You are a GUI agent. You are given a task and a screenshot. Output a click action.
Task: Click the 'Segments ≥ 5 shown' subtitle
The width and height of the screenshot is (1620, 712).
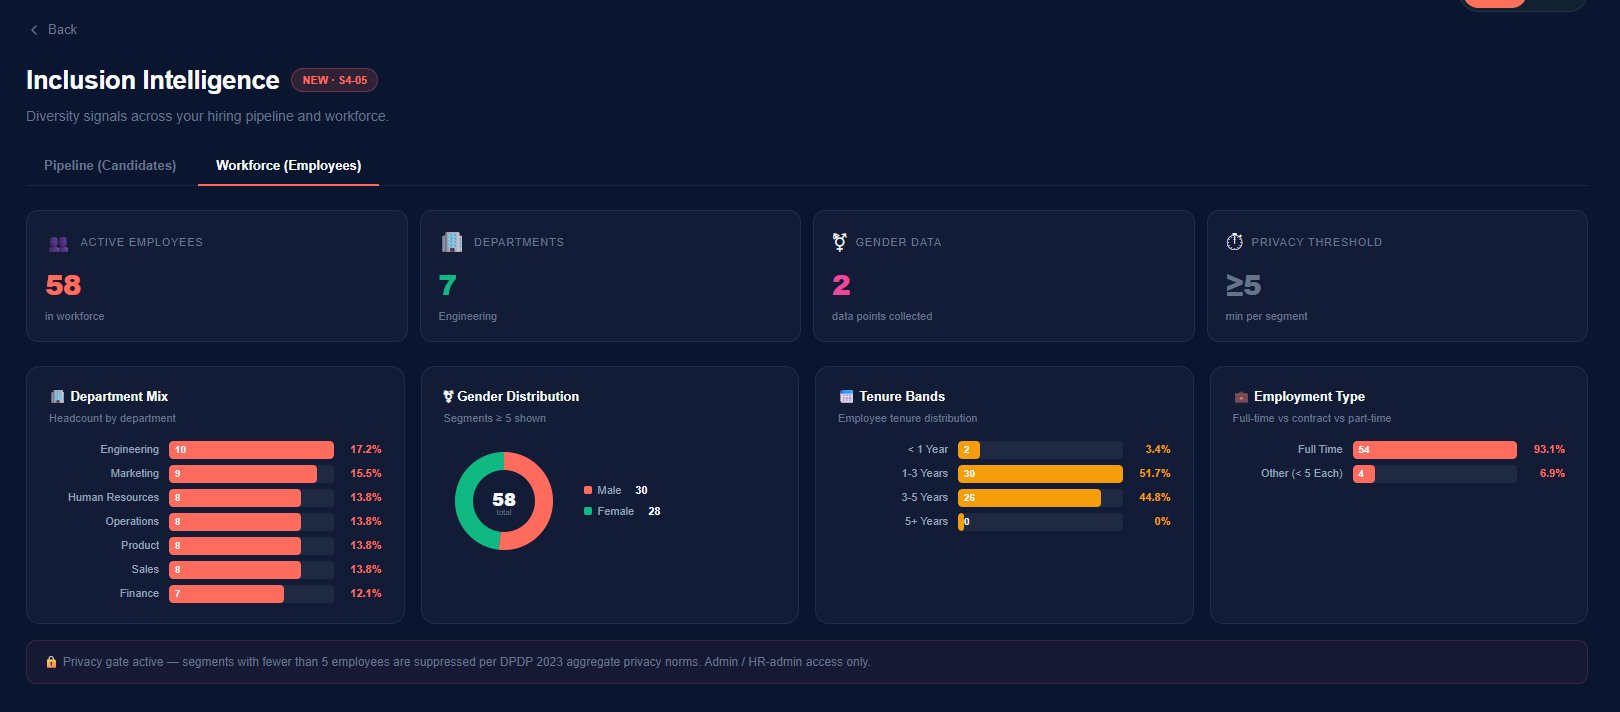(x=495, y=418)
